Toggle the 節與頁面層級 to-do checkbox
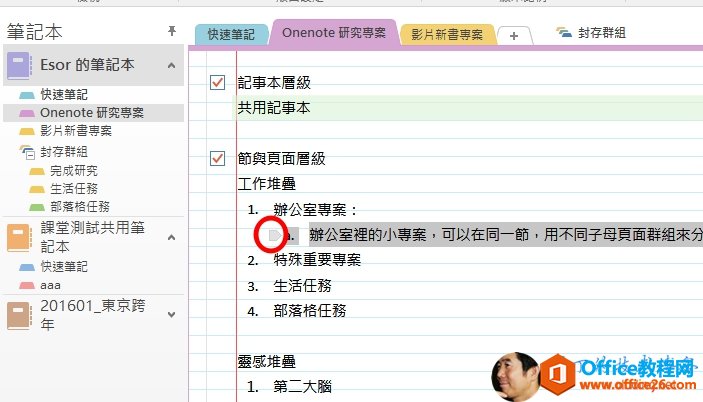 click(x=217, y=158)
